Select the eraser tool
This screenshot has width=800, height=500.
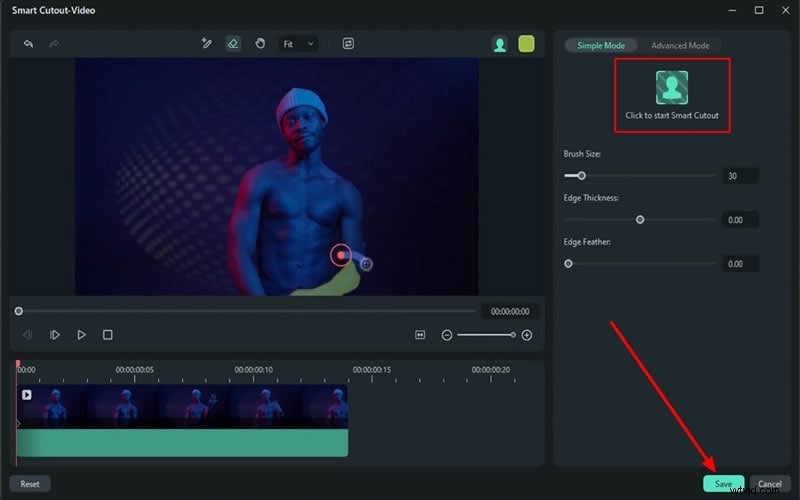(233, 43)
